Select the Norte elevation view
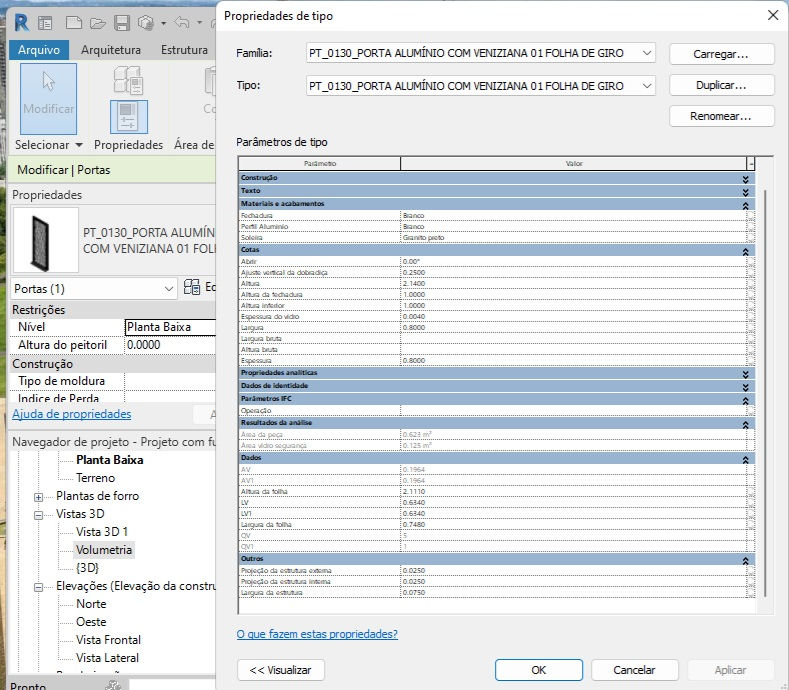This screenshot has height=690, width=789. tap(91, 604)
